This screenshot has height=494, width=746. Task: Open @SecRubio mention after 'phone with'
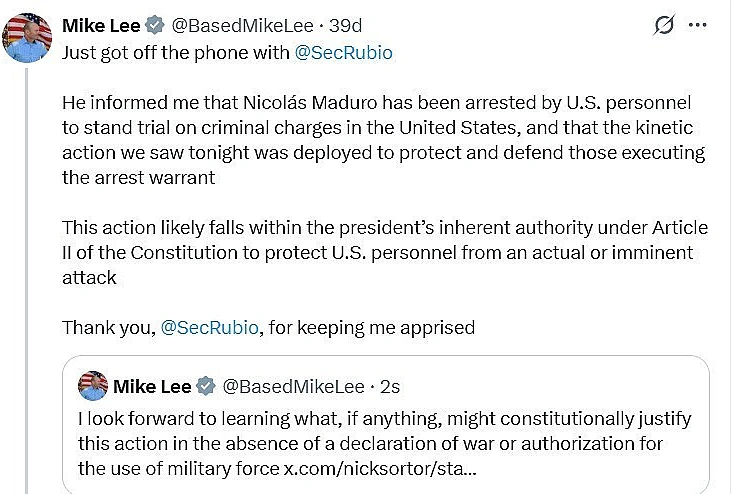coord(344,53)
